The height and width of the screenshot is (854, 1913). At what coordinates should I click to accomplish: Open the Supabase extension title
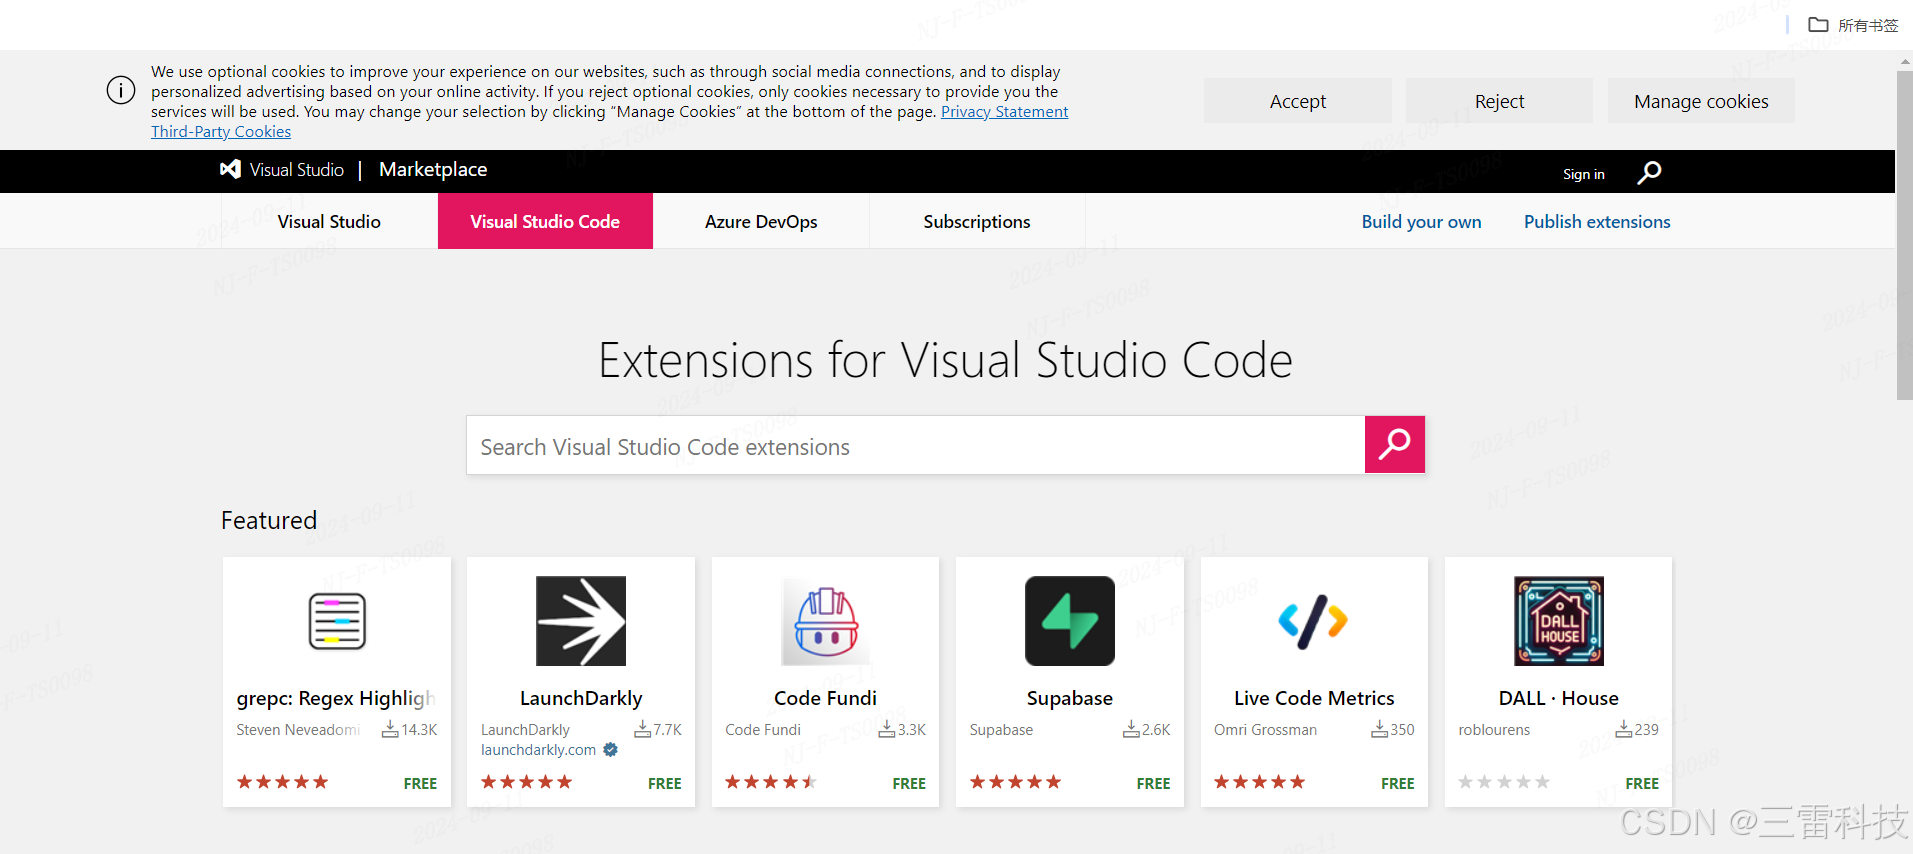1070,698
